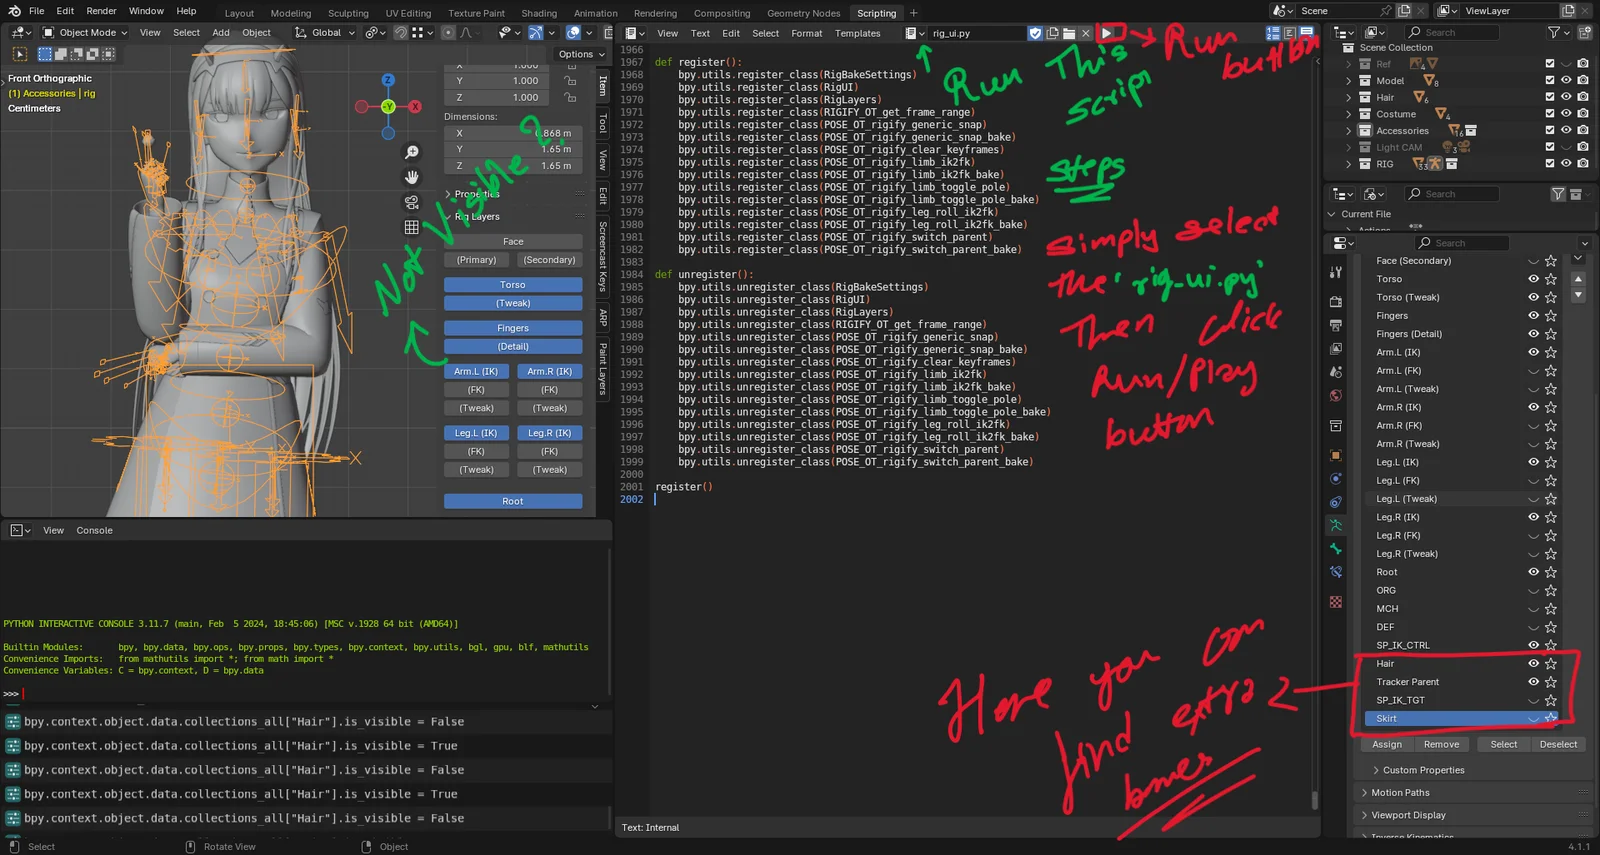Toggle camera view in the viewport
Screen dimensions: 1600x855
[411, 202]
